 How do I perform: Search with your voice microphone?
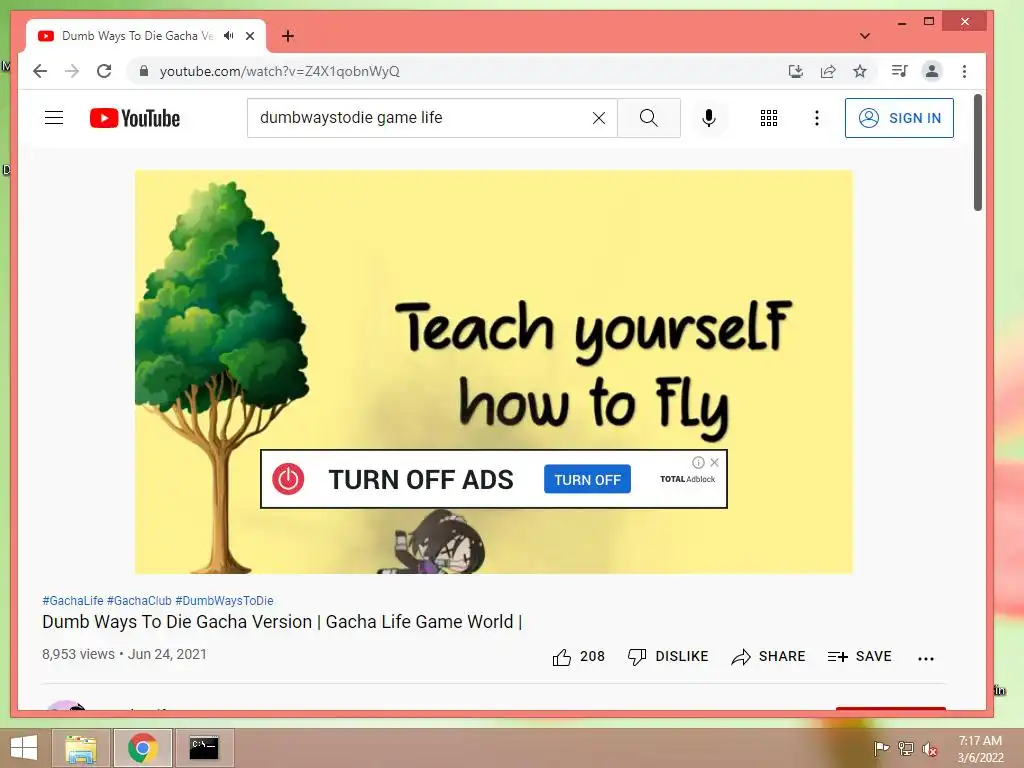click(709, 118)
